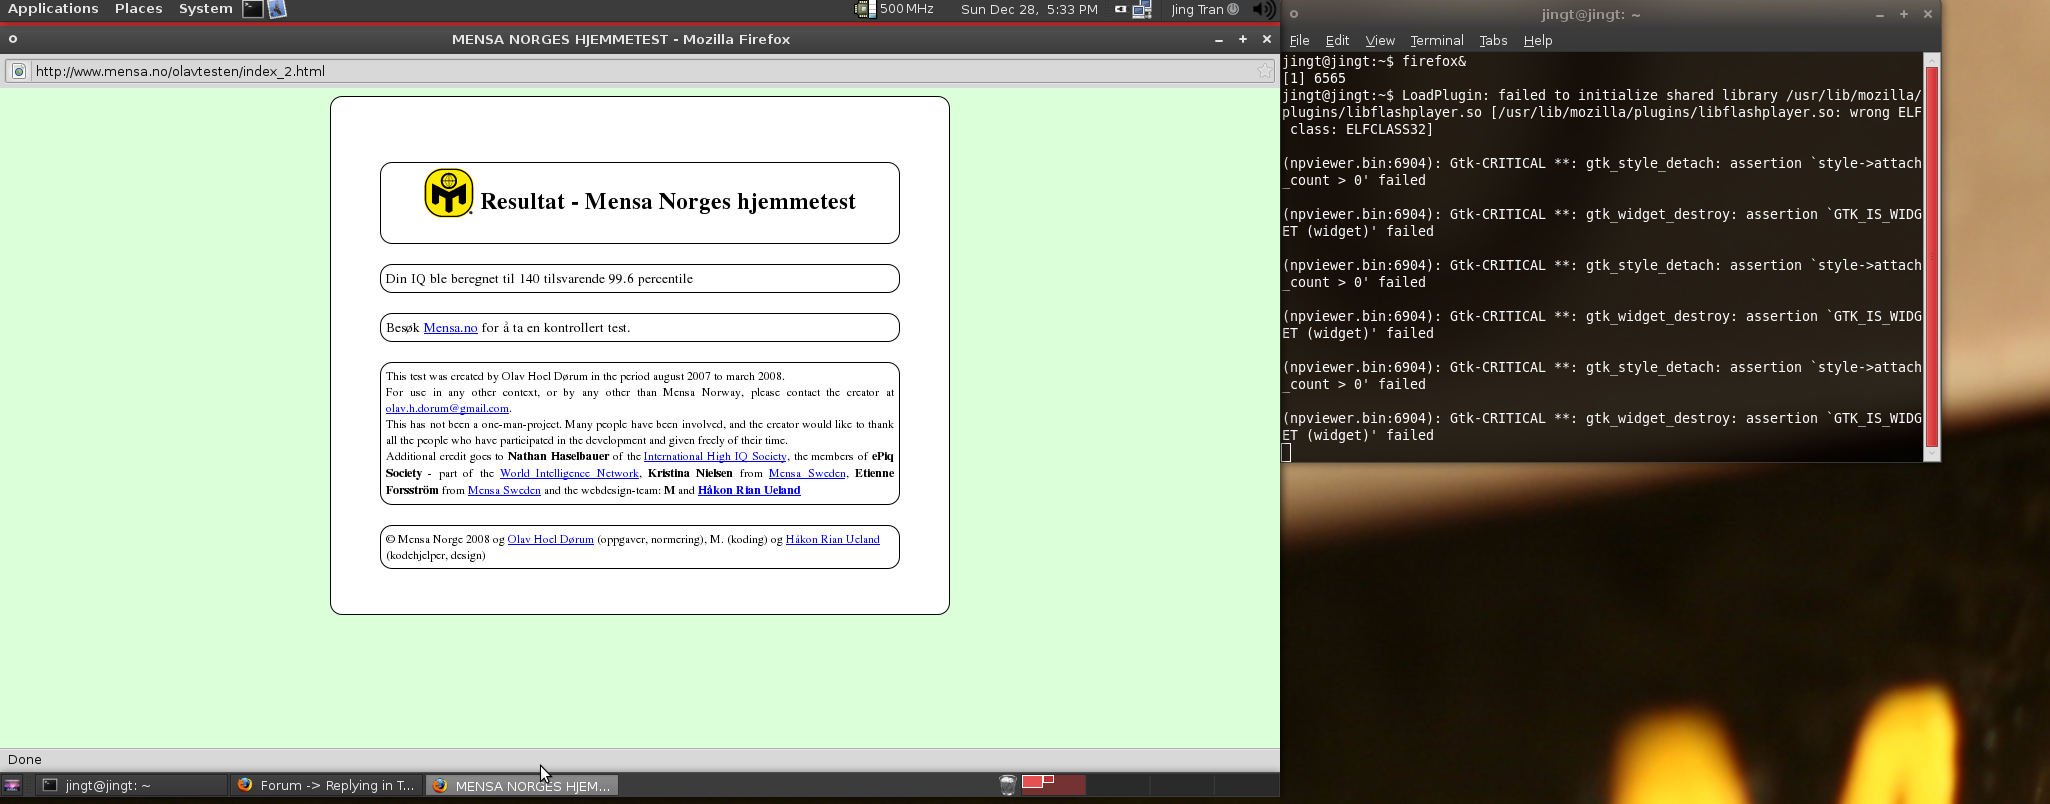Click the terminal scrollbar up arrow
This screenshot has width=2050, height=804.
click(1932, 60)
